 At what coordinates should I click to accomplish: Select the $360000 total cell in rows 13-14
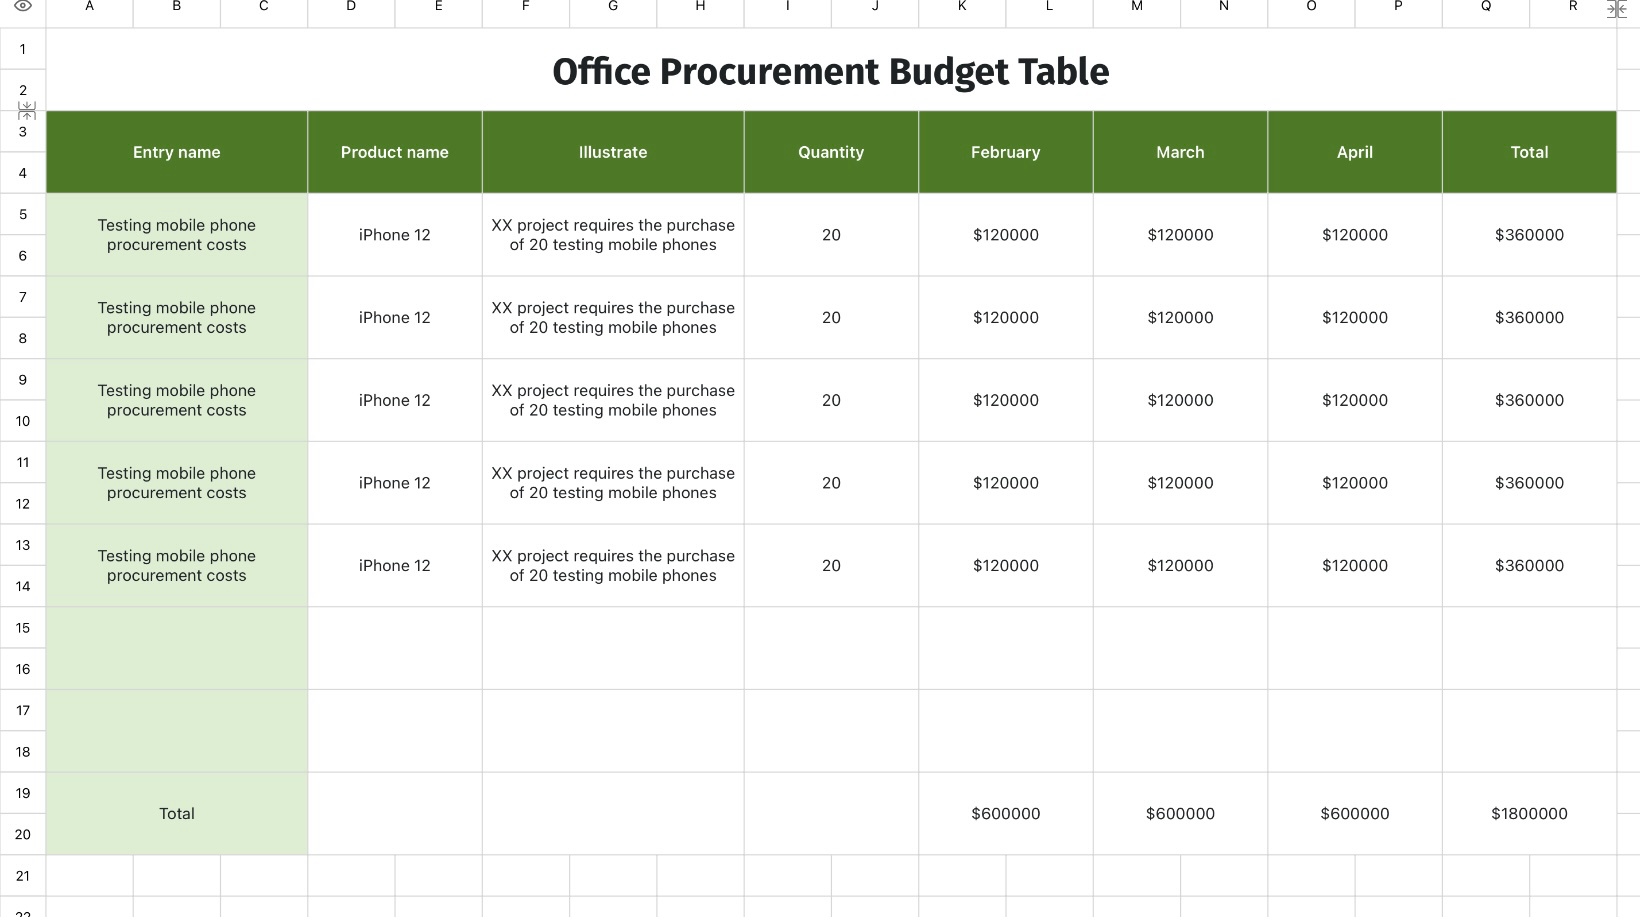coord(1529,566)
